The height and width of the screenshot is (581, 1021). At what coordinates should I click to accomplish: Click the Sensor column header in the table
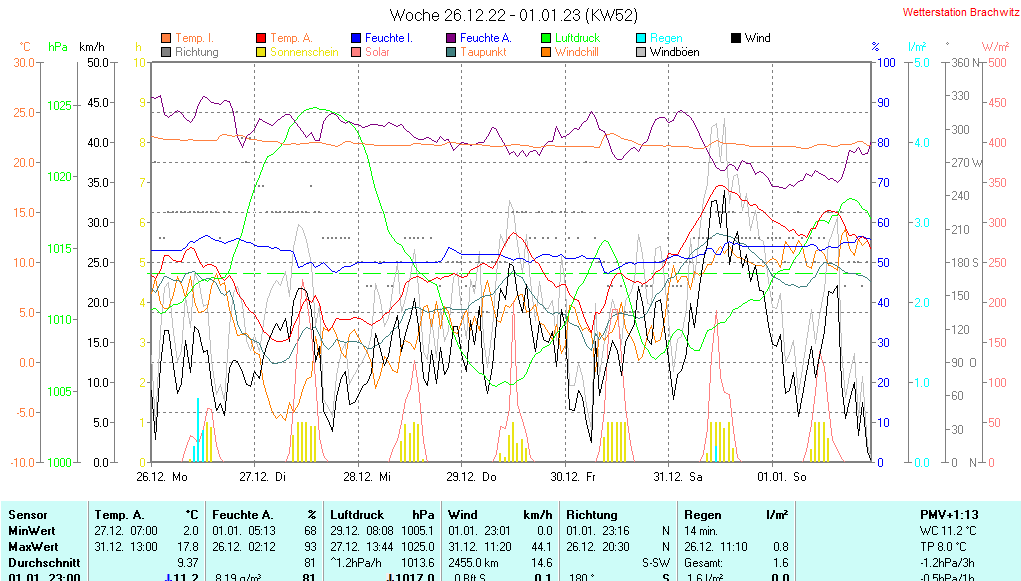pos(27,514)
